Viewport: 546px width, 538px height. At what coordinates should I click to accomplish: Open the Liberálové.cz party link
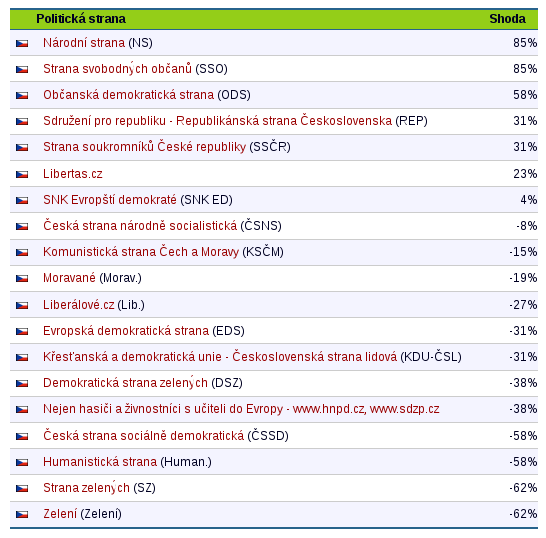point(79,305)
